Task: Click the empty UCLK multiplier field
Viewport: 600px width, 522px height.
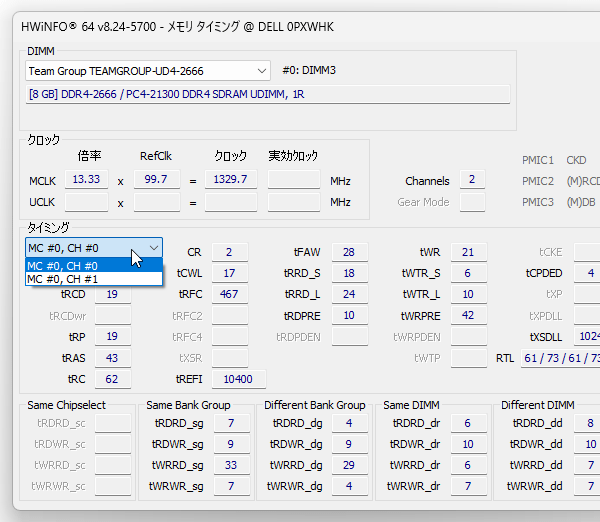Action: point(86,202)
